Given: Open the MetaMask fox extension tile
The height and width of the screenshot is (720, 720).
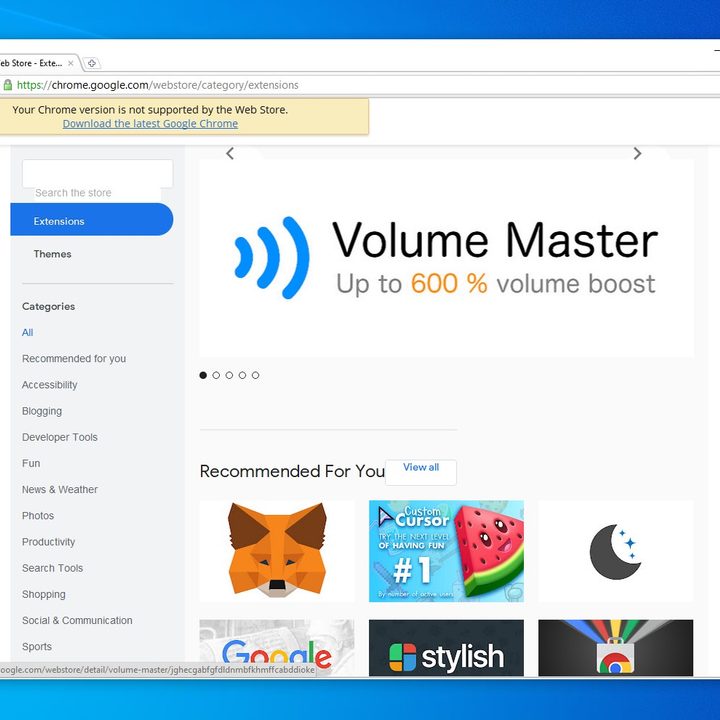Looking at the screenshot, I should (277, 551).
